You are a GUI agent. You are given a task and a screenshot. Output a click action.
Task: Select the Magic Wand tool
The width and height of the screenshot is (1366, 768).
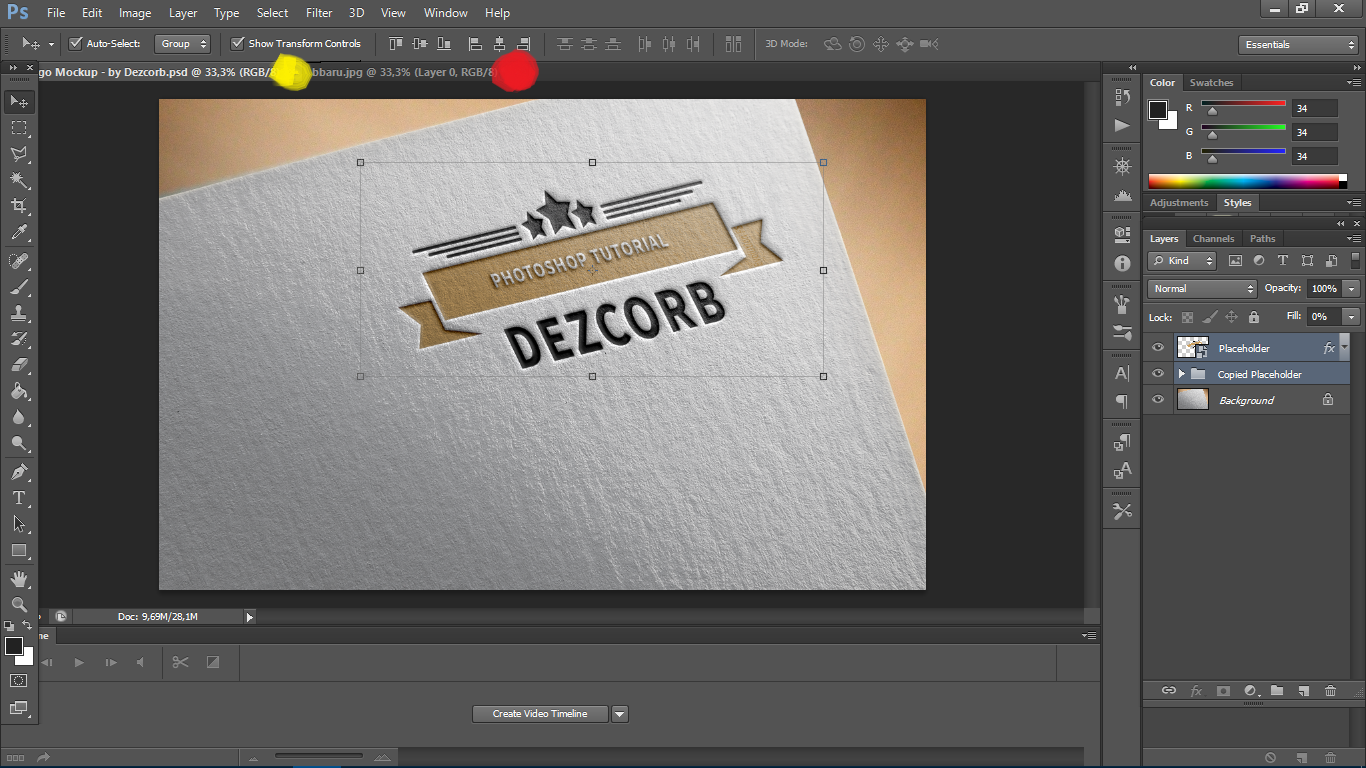point(19,180)
